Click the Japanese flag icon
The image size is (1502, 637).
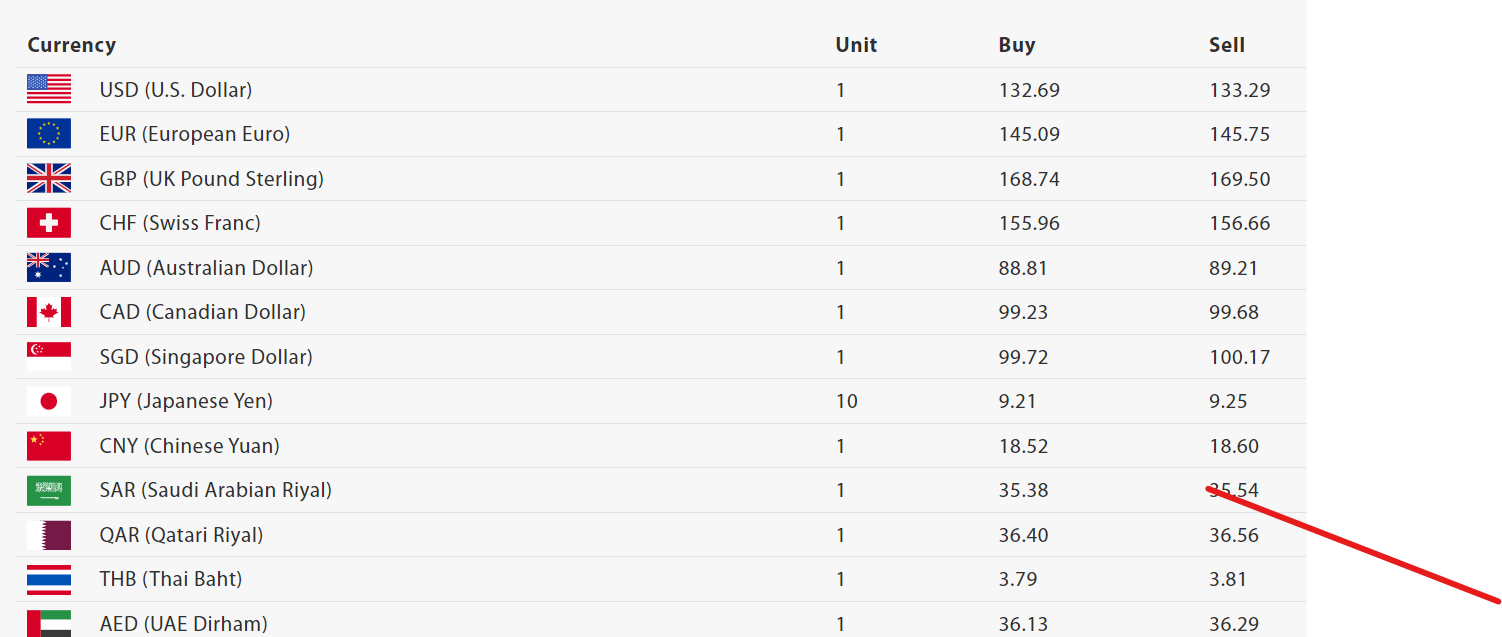click(x=49, y=401)
